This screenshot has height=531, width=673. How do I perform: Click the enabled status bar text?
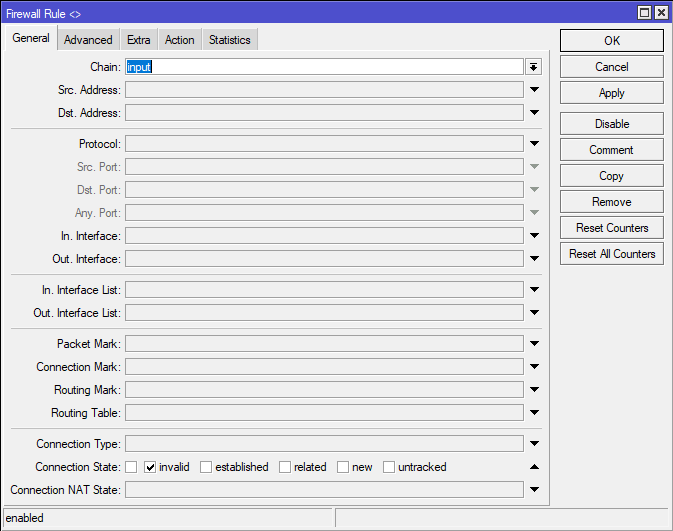24,518
